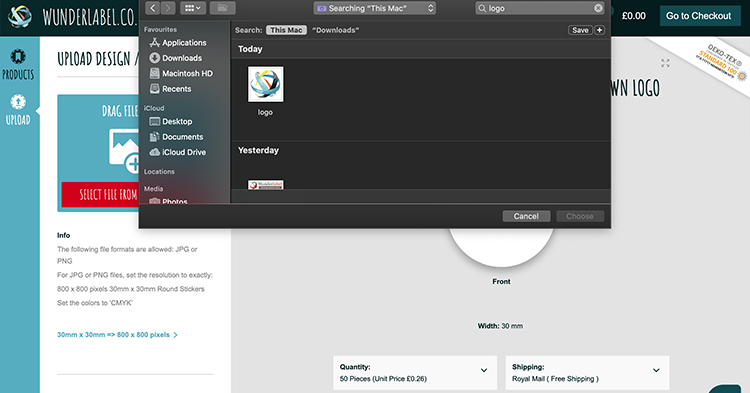The height and width of the screenshot is (393, 750).
Task: Click the Yesterday section header
Action: pos(258,150)
